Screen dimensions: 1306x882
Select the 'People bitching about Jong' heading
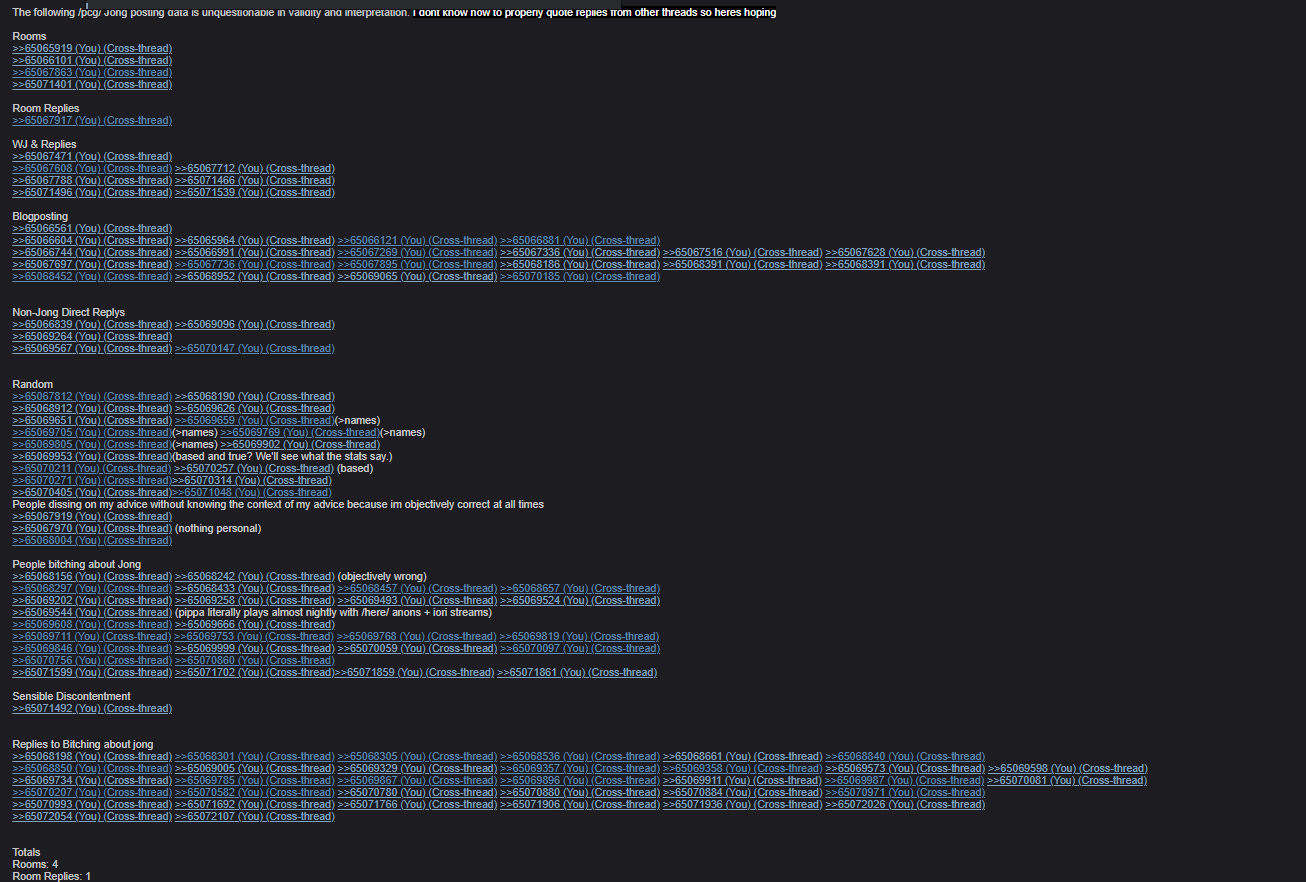pos(76,564)
